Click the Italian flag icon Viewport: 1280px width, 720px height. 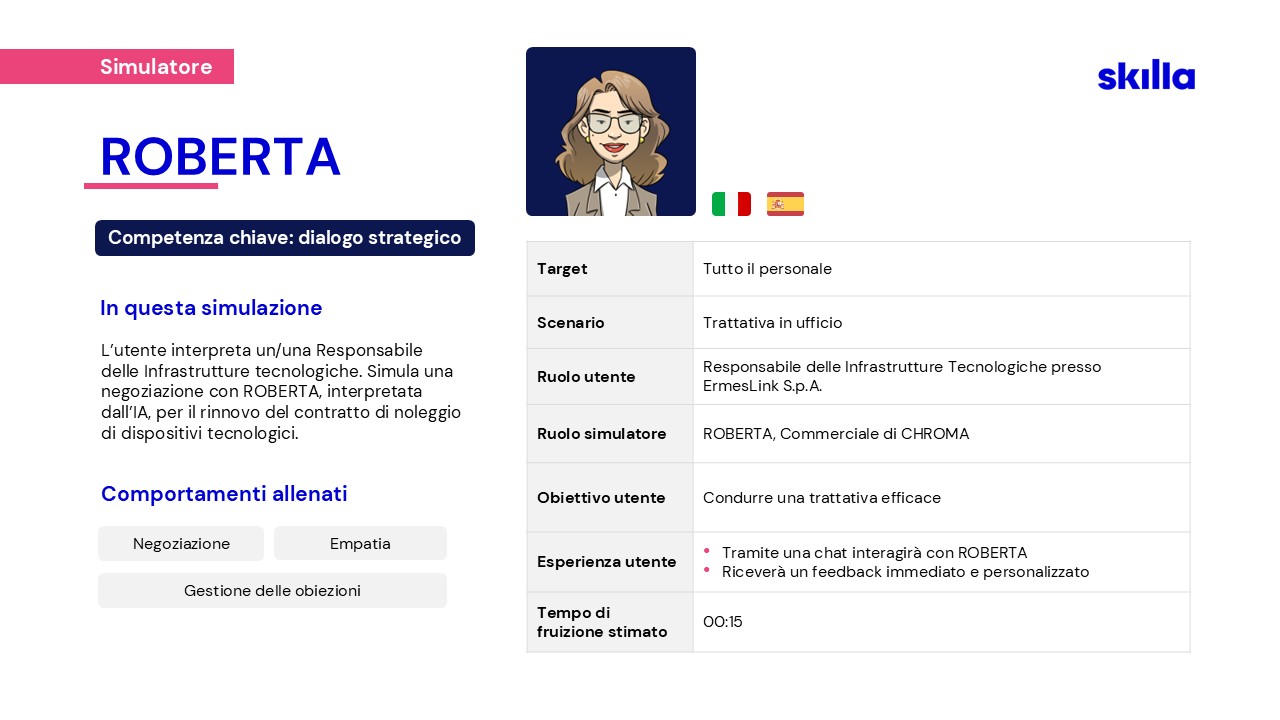pos(731,204)
